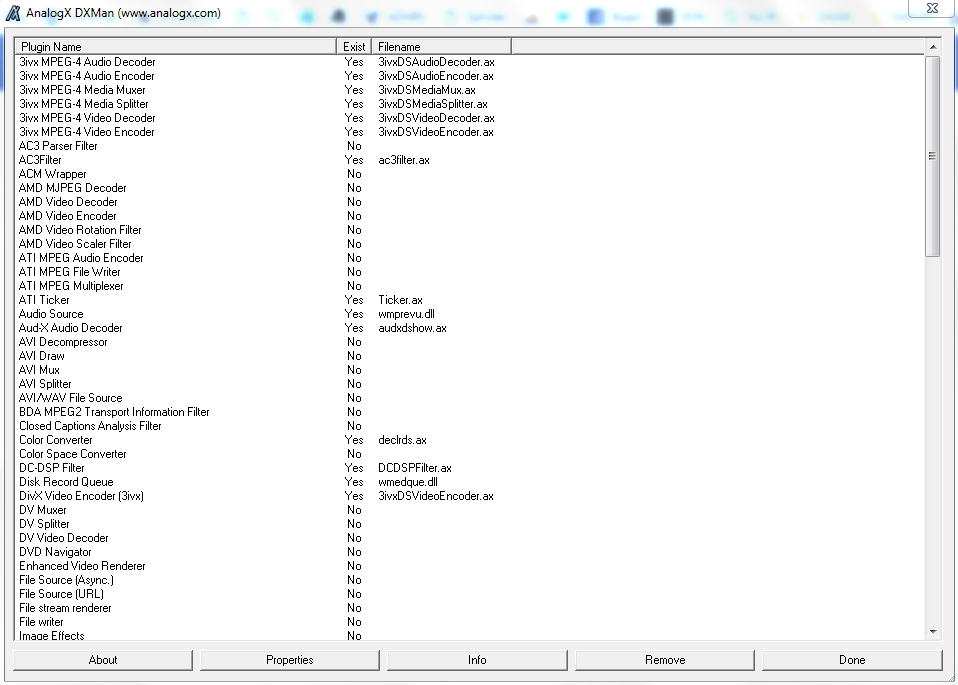Click the Remove button
The image size is (958, 685).
pos(665,660)
